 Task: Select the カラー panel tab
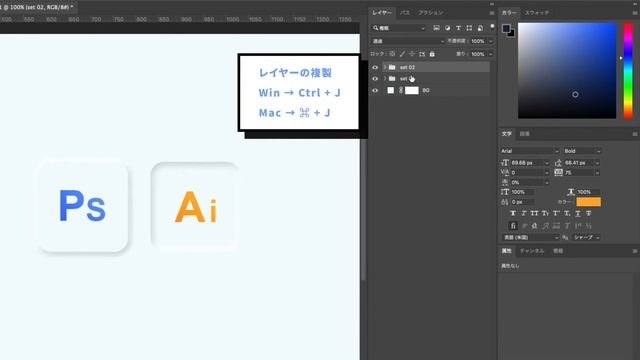point(509,13)
